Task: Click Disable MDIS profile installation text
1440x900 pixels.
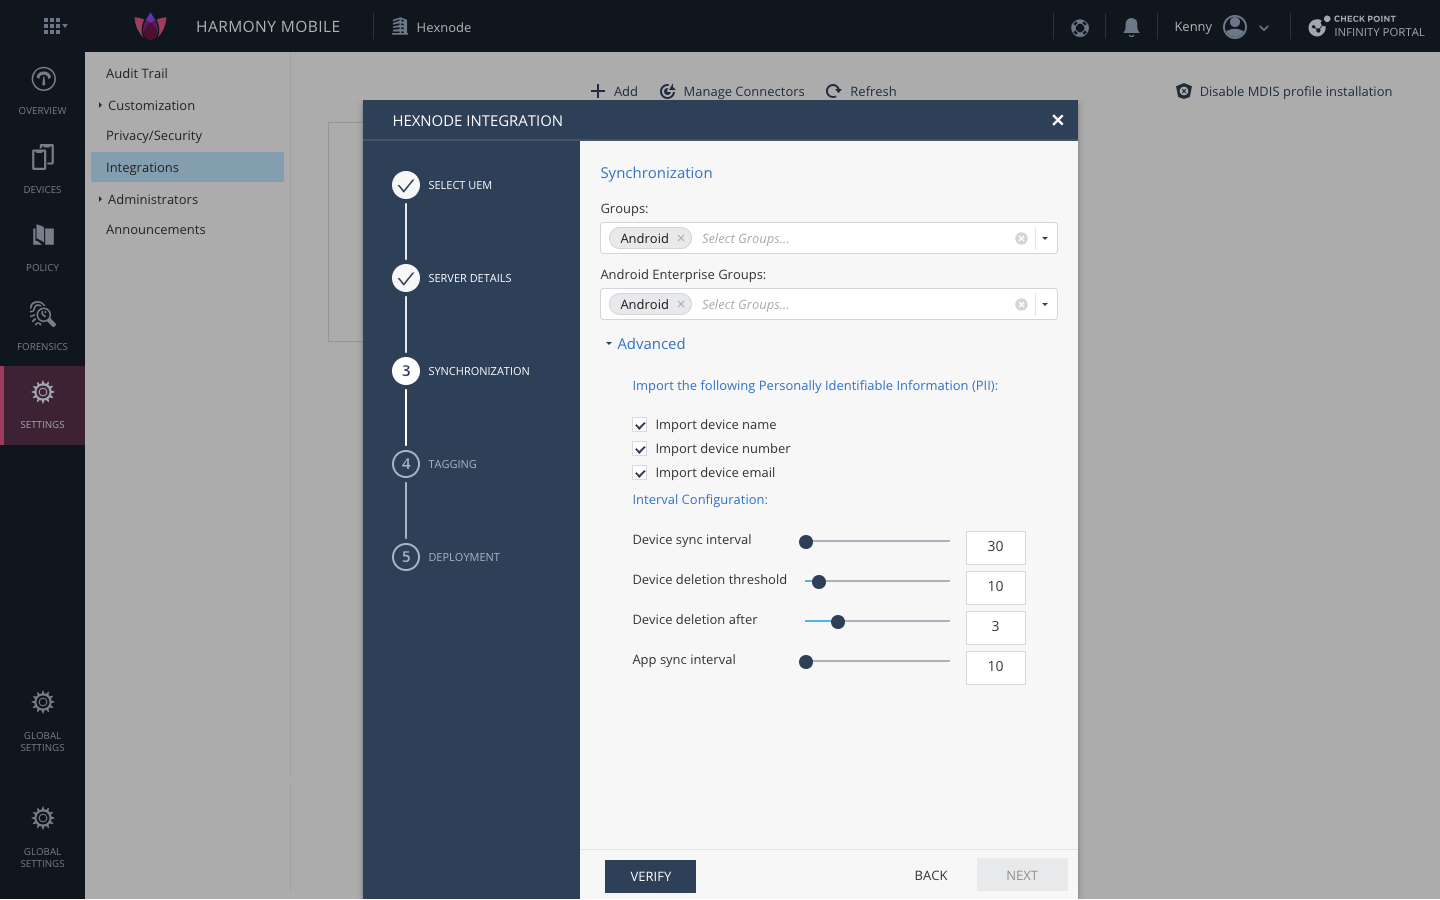Action: point(1296,91)
